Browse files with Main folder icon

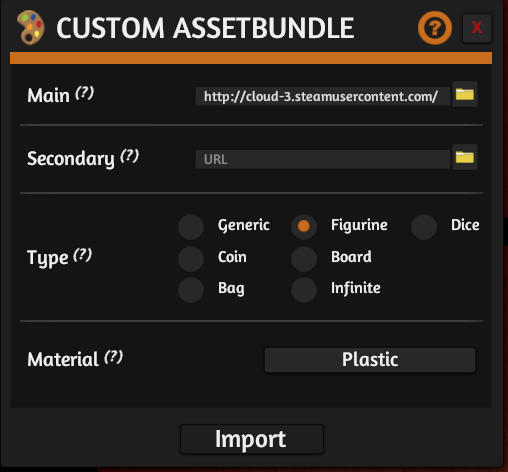(465, 94)
